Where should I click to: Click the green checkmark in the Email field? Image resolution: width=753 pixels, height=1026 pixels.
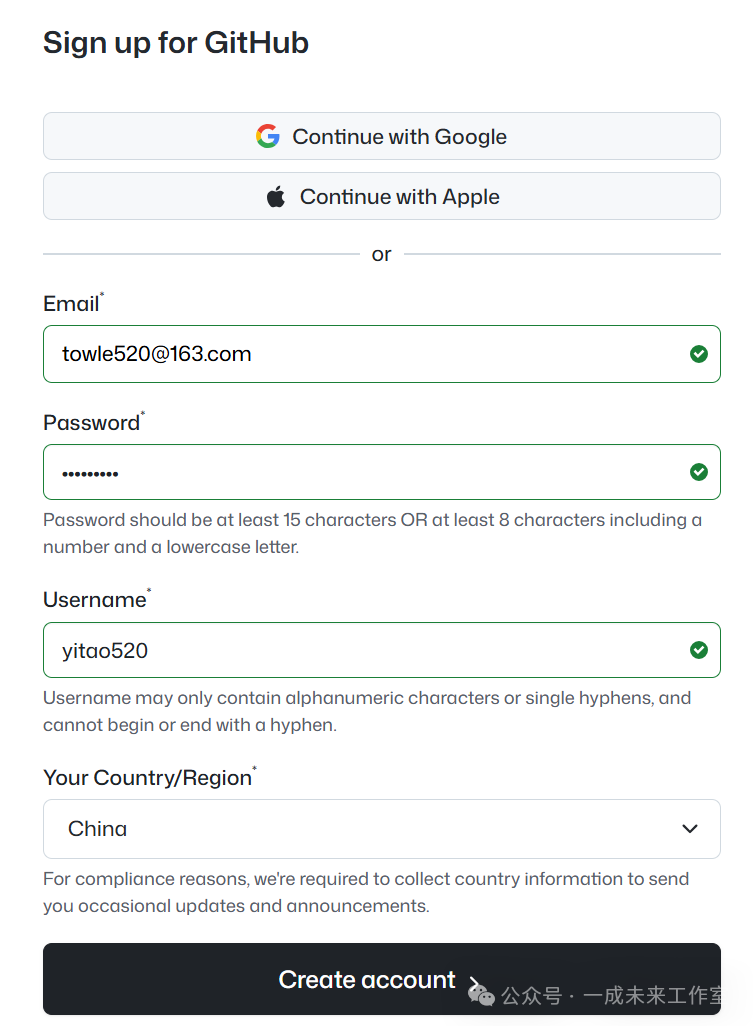pos(699,354)
